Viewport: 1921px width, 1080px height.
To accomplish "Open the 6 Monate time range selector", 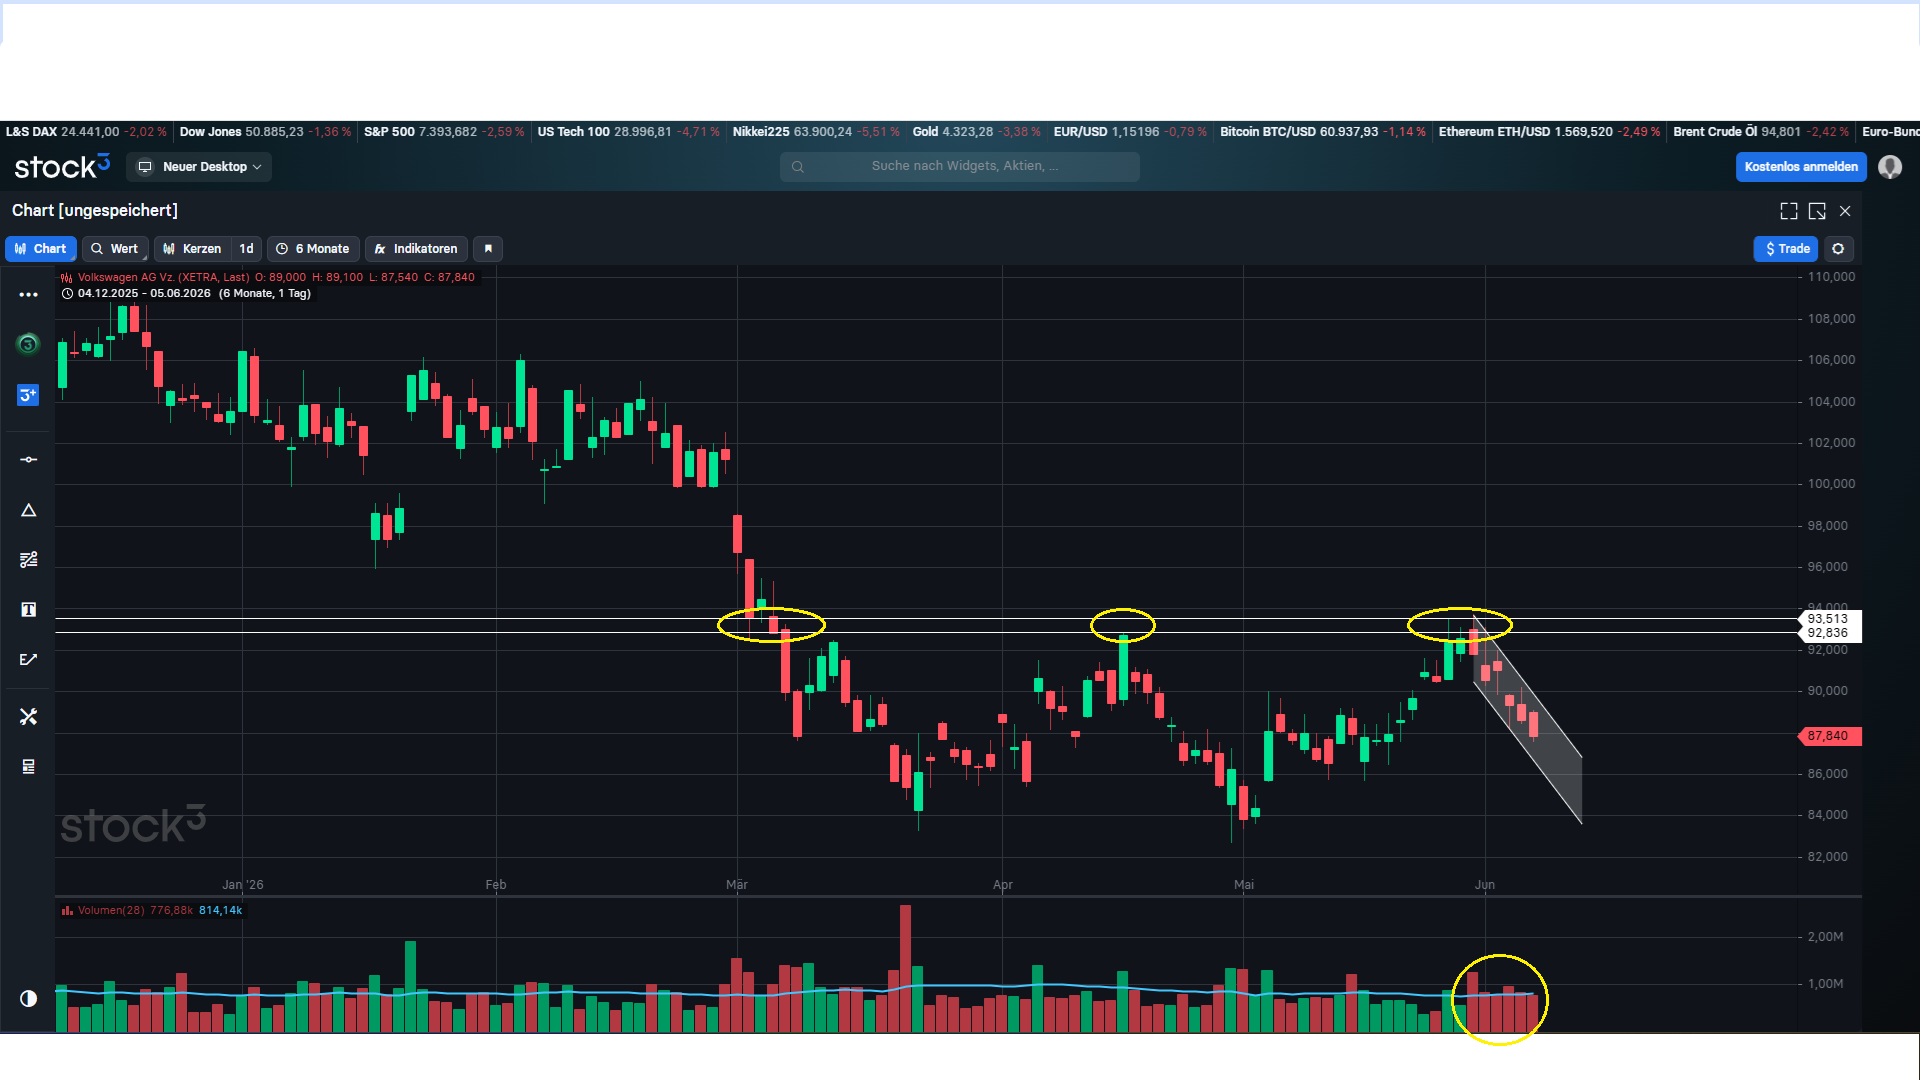I will pyautogui.click(x=313, y=249).
